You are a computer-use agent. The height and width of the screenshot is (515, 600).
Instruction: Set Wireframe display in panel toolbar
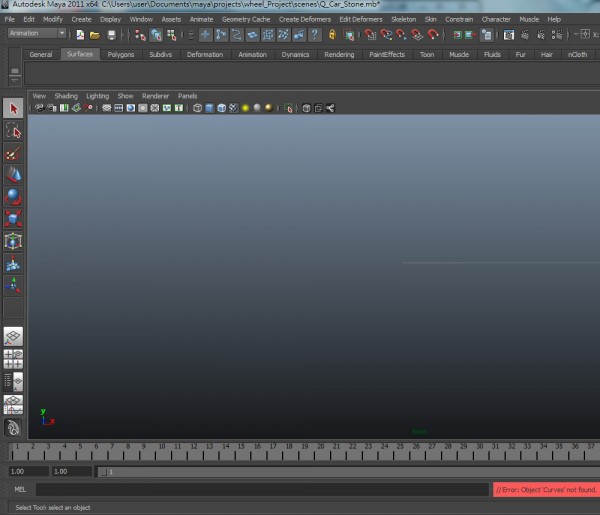(197, 108)
